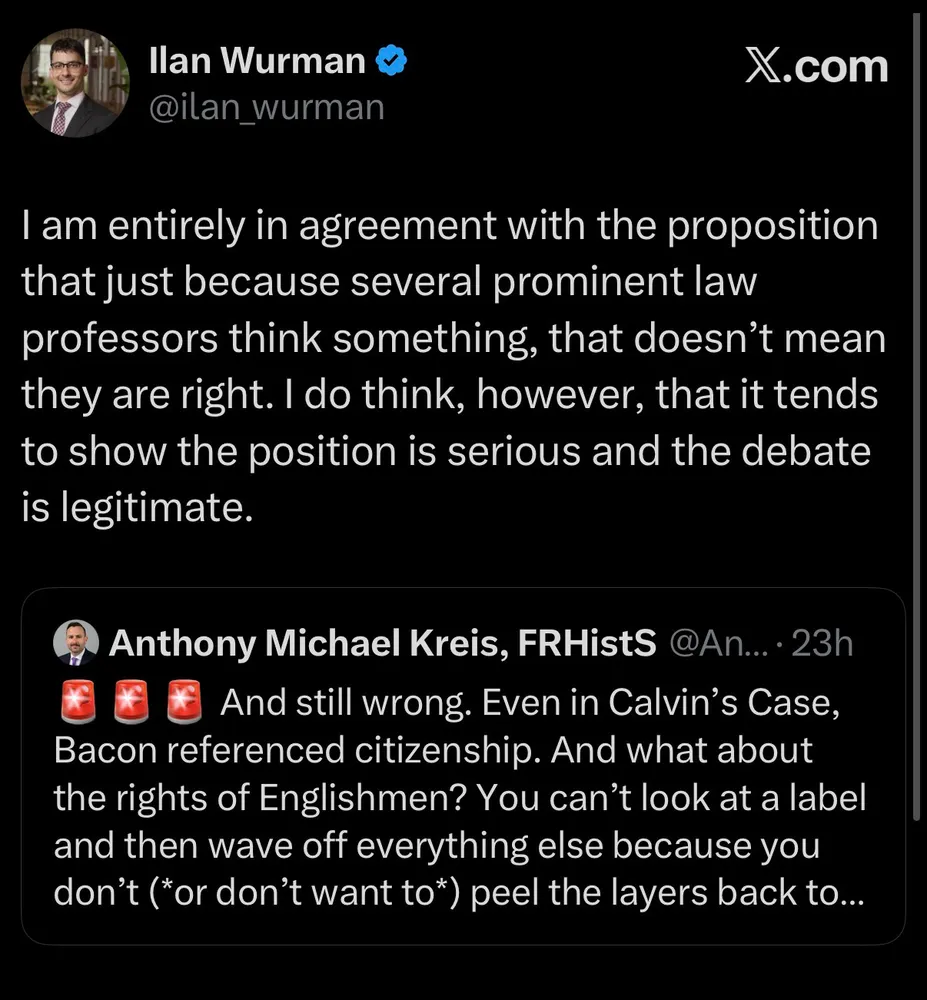This screenshot has width=927, height=1000.
Task: Click the words "is legitimate." ending the tweet
Action: click(134, 508)
